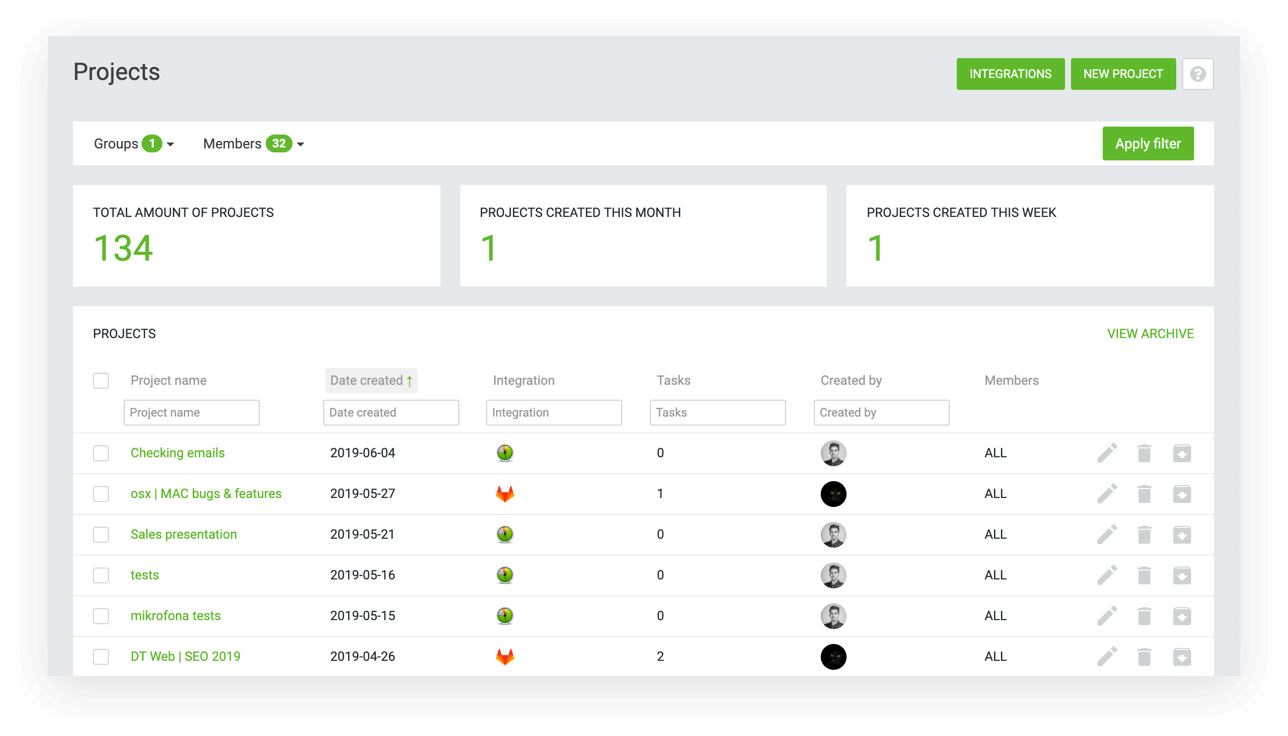The width and height of the screenshot is (1288, 736).
Task: Check the Sales presentation row checkbox
Action: point(101,535)
